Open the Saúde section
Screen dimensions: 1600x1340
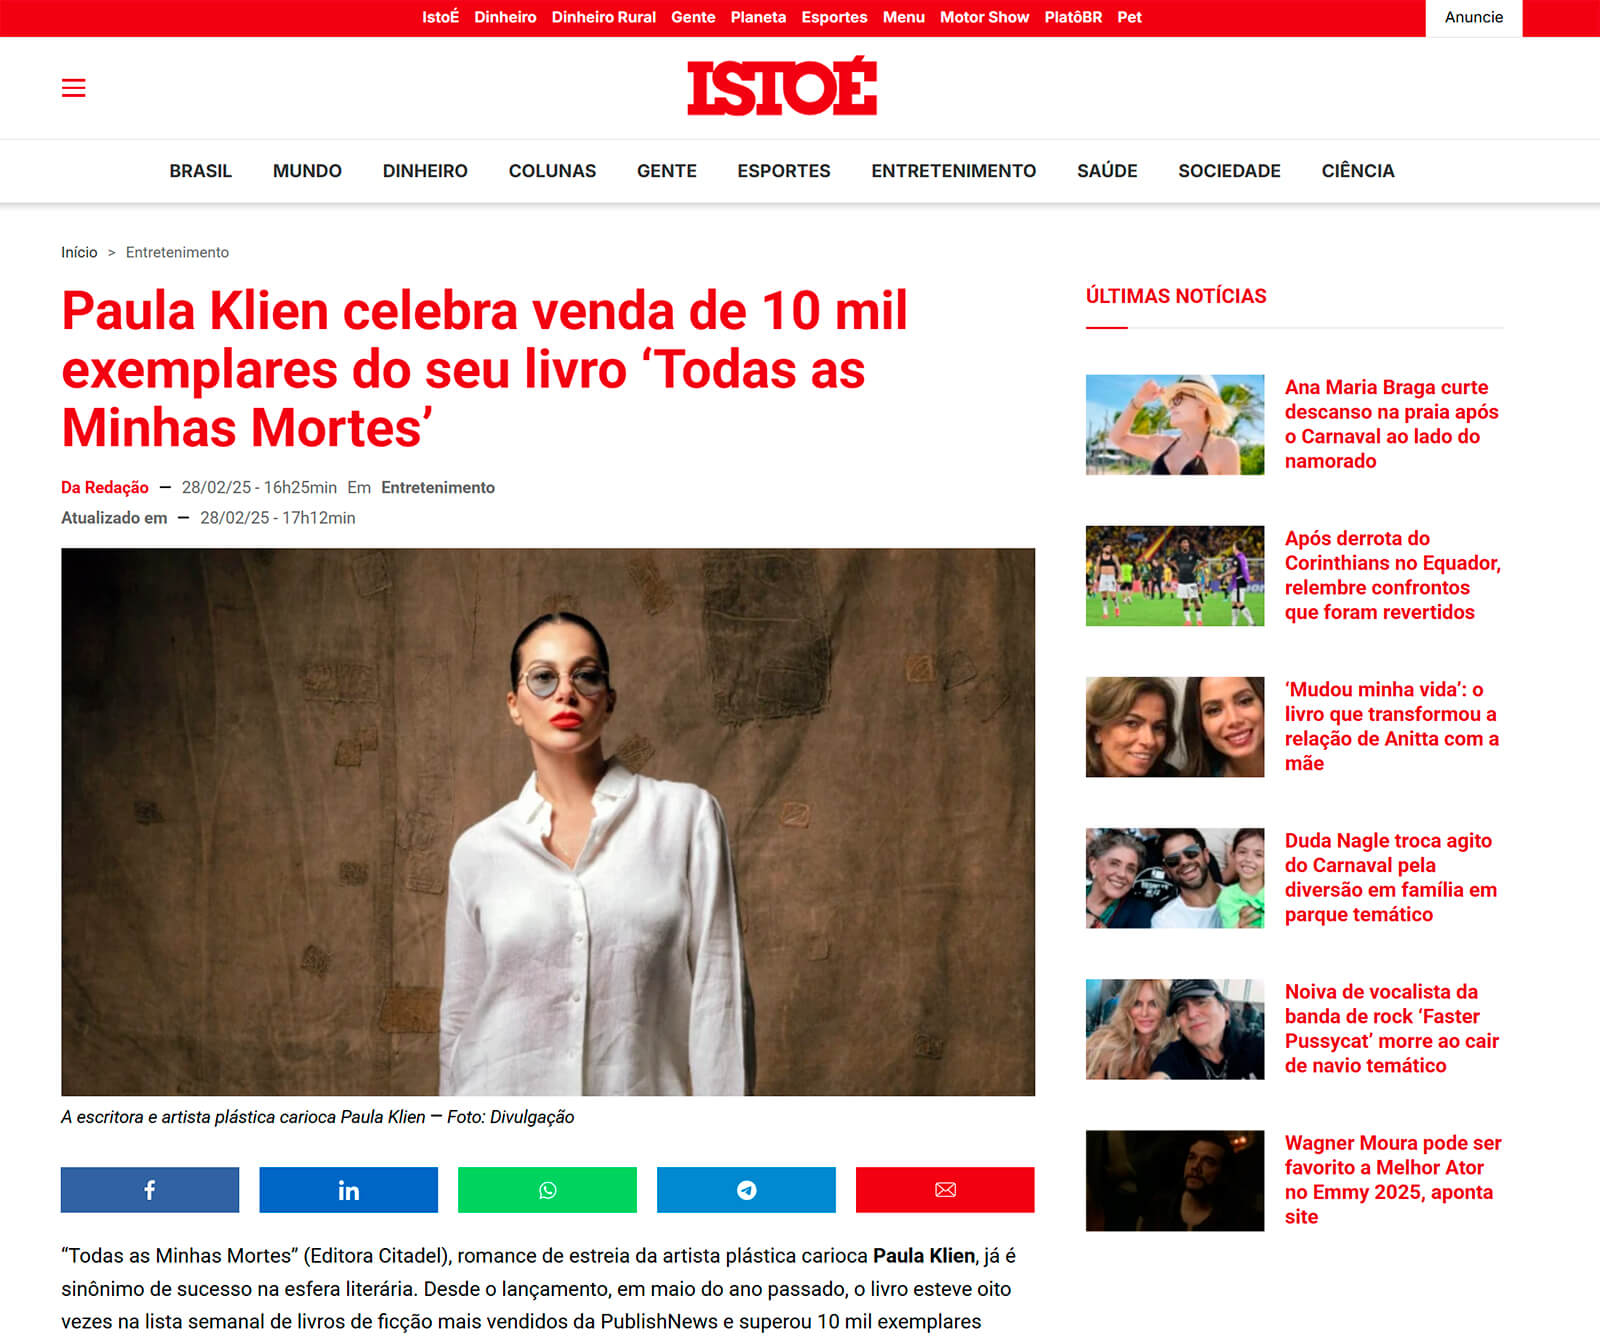pyautogui.click(x=1107, y=171)
